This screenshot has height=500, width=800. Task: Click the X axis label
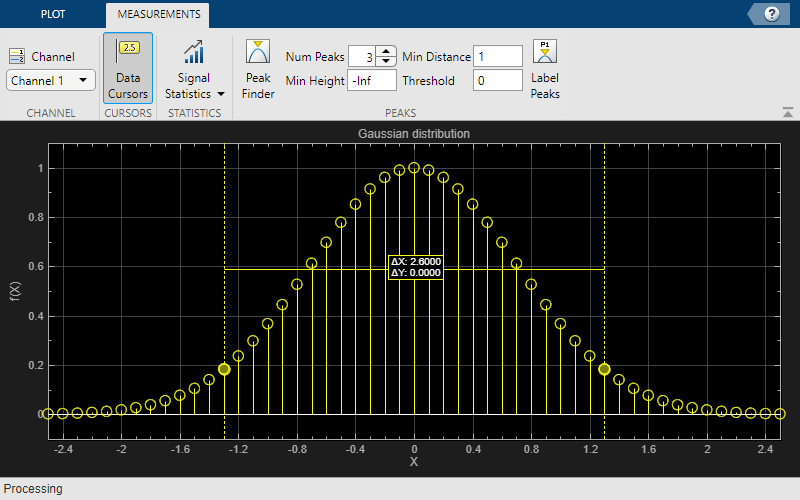pyautogui.click(x=414, y=462)
